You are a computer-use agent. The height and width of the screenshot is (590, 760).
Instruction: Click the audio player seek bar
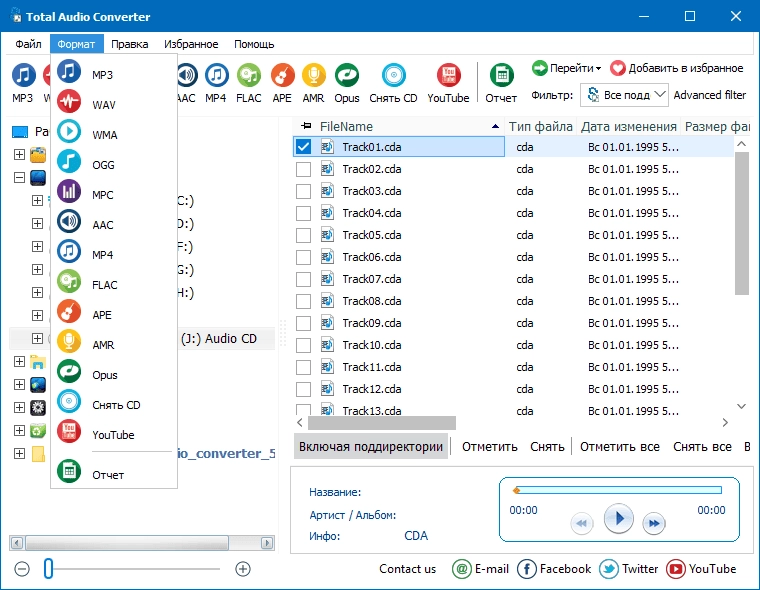click(x=618, y=490)
